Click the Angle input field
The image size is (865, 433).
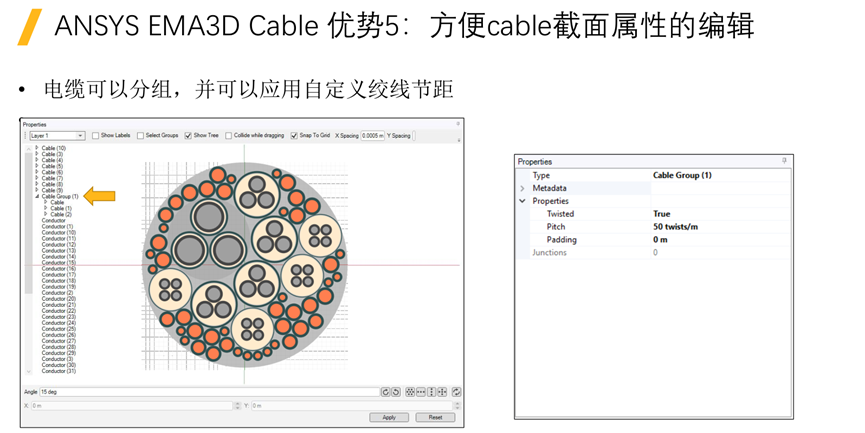(210, 392)
